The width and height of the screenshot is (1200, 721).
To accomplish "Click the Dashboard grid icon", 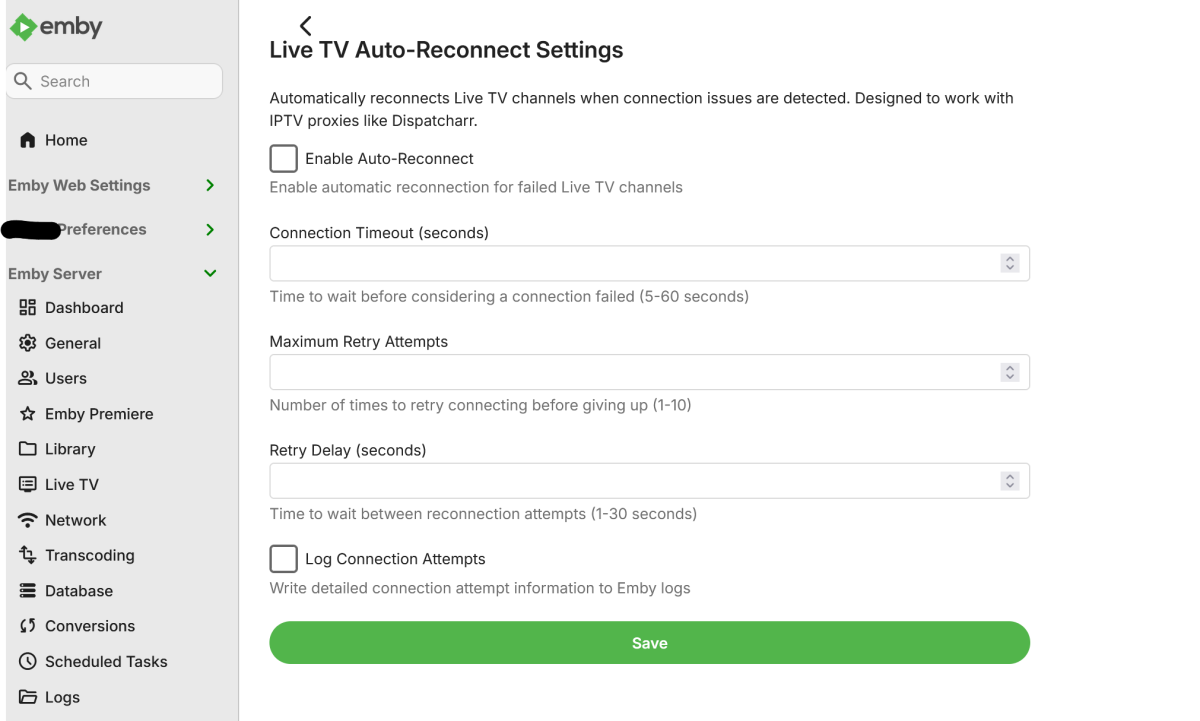I will pyautogui.click(x=28, y=308).
